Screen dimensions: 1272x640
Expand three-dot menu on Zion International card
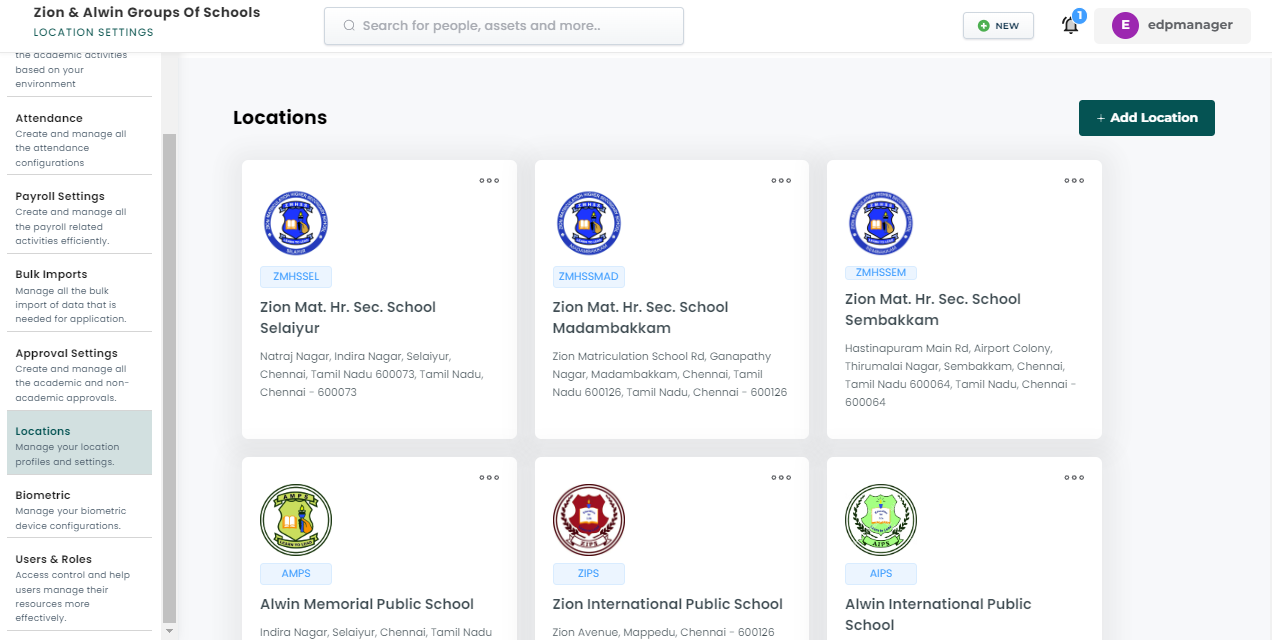tap(781, 478)
